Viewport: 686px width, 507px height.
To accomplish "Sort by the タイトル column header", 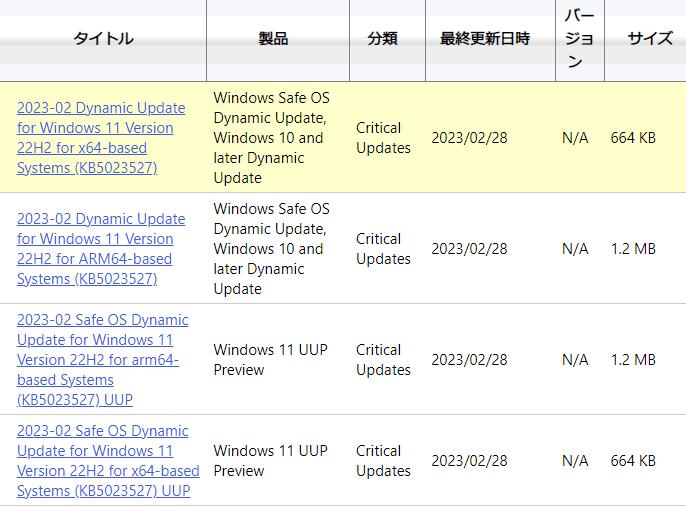I will pyautogui.click(x=103, y=38).
